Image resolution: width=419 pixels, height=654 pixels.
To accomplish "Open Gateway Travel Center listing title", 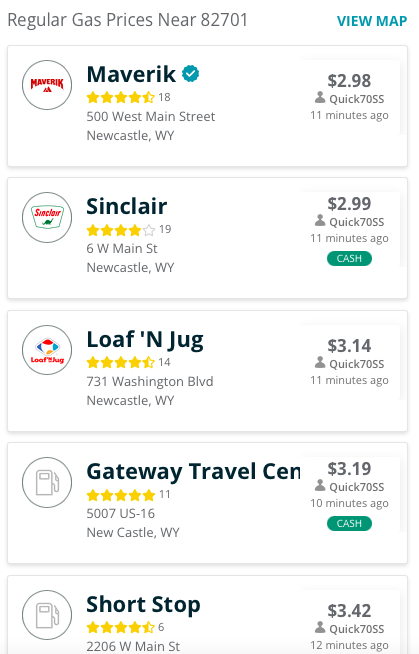I will click(193, 472).
